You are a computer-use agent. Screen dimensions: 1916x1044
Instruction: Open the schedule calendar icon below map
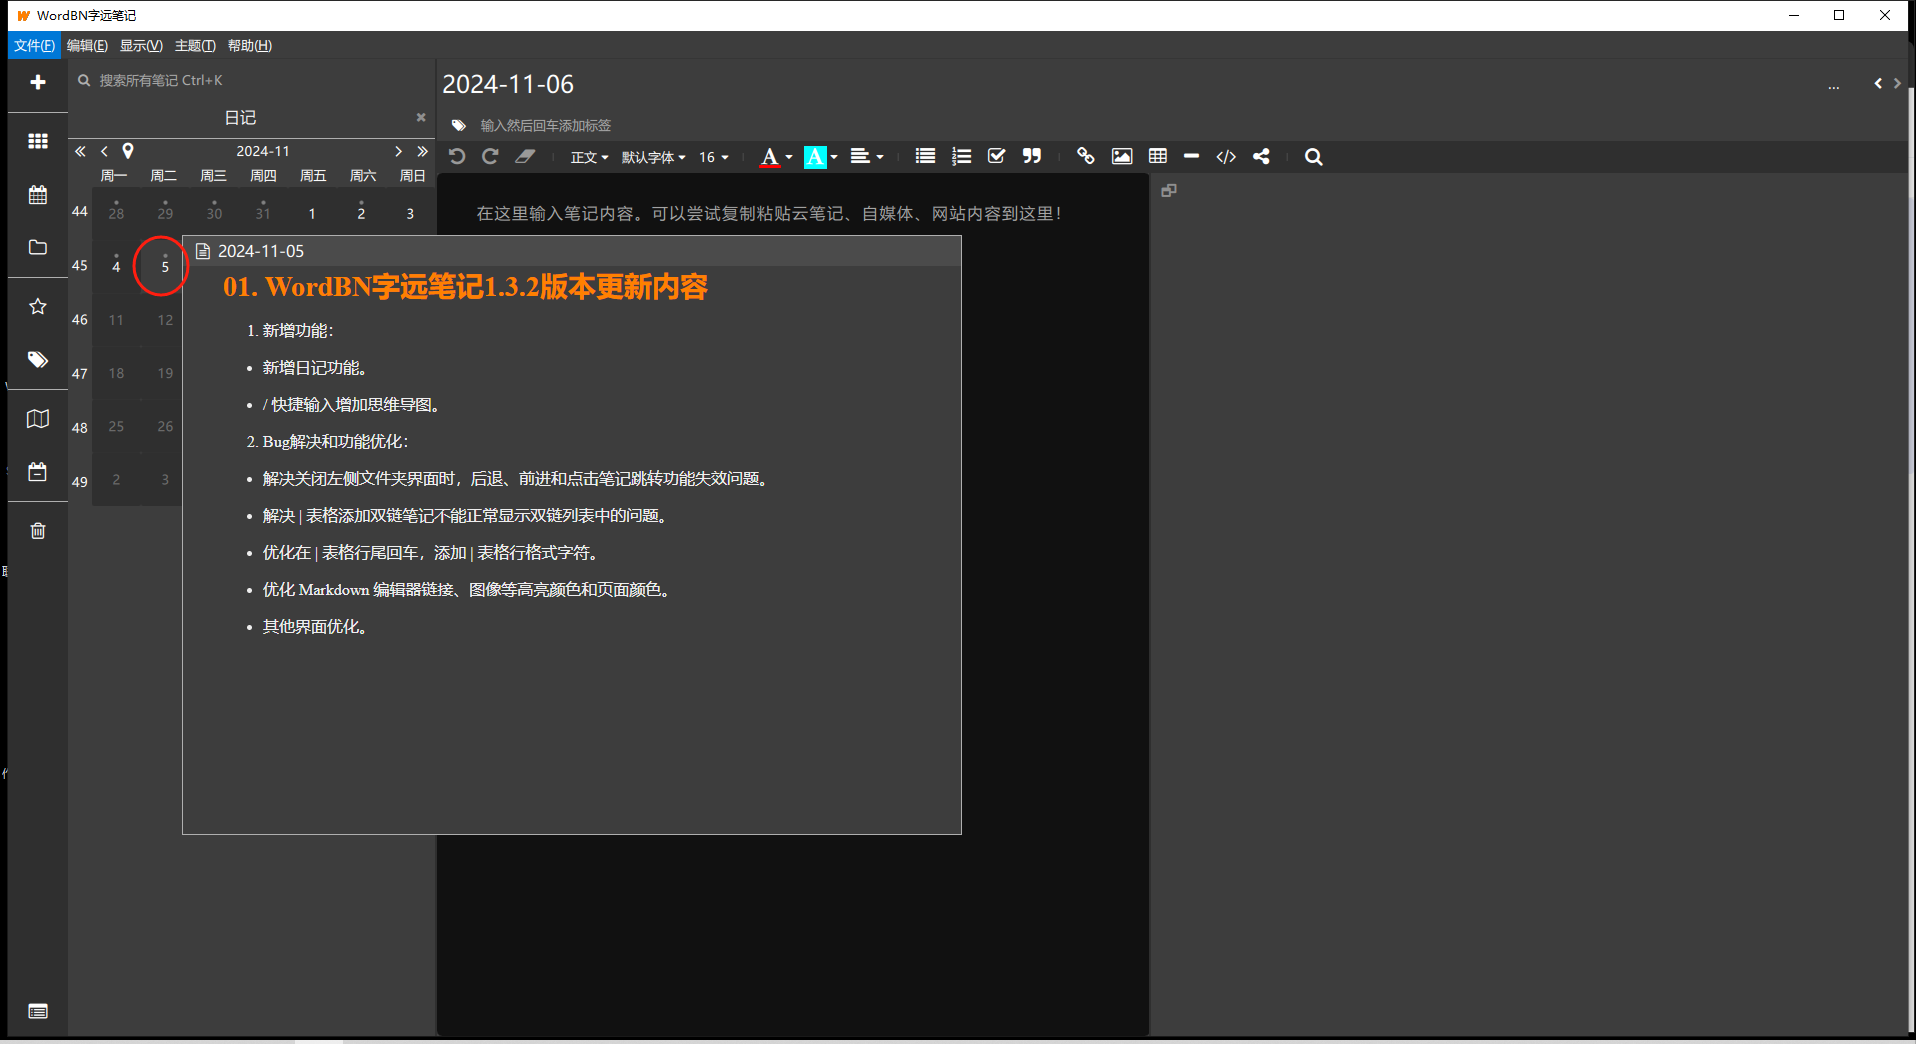coord(38,472)
